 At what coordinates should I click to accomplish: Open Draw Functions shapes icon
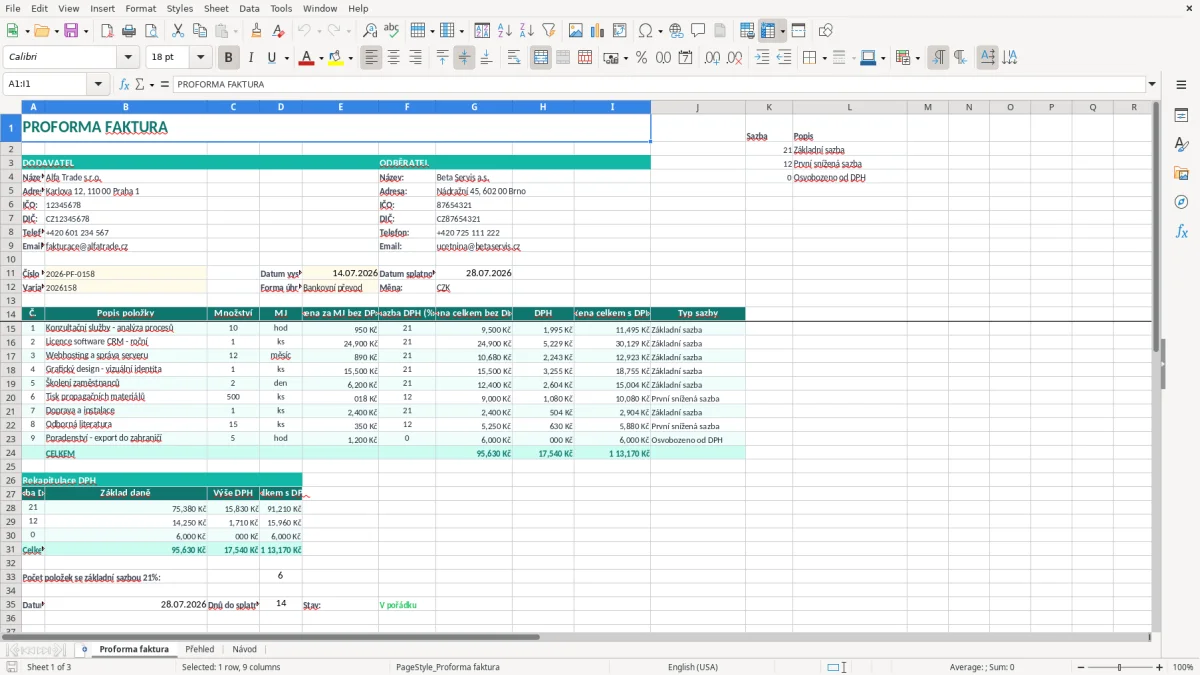[x=826, y=31]
